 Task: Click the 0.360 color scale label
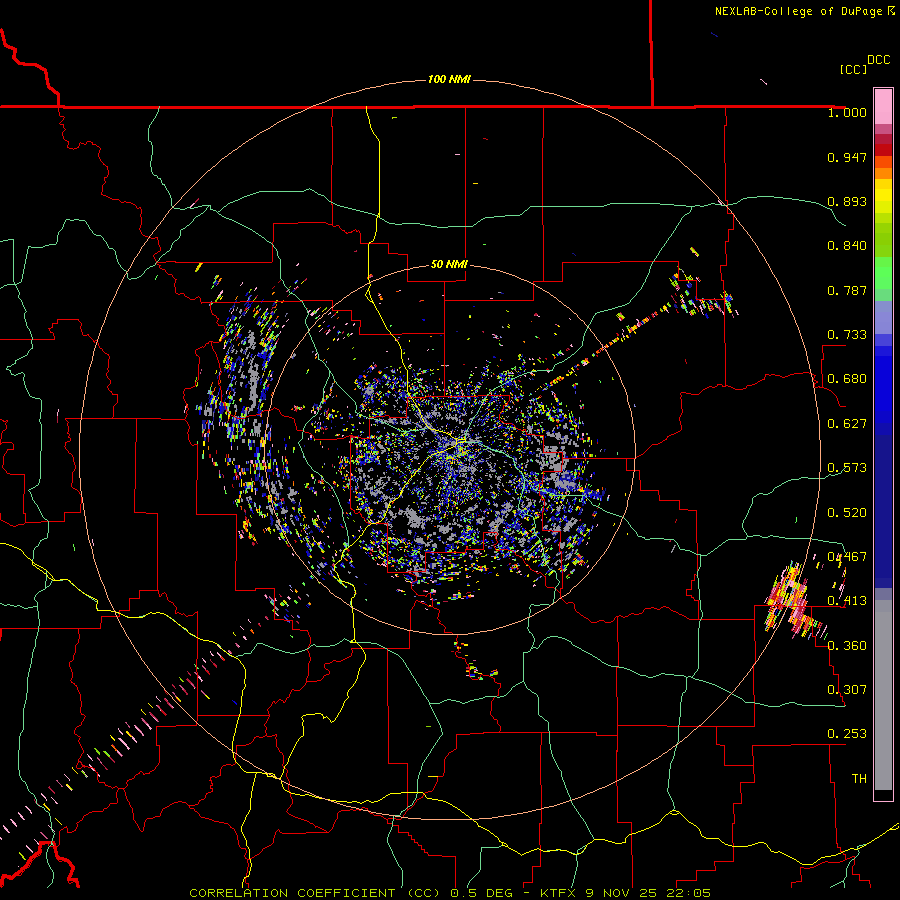tap(847, 646)
